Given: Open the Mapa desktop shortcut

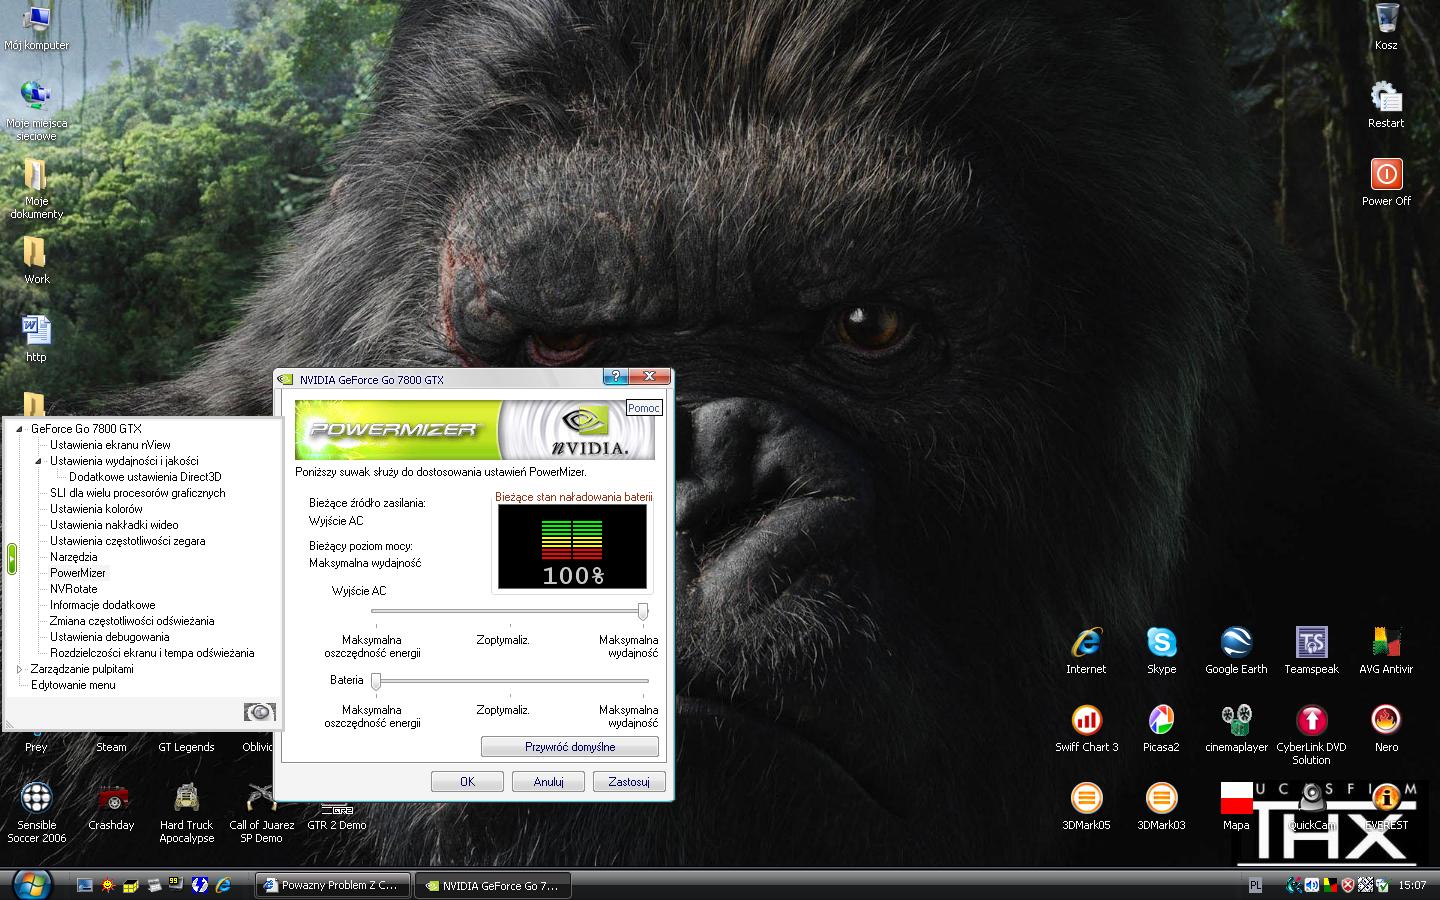Looking at the screenshot, I should point(1236,806).
